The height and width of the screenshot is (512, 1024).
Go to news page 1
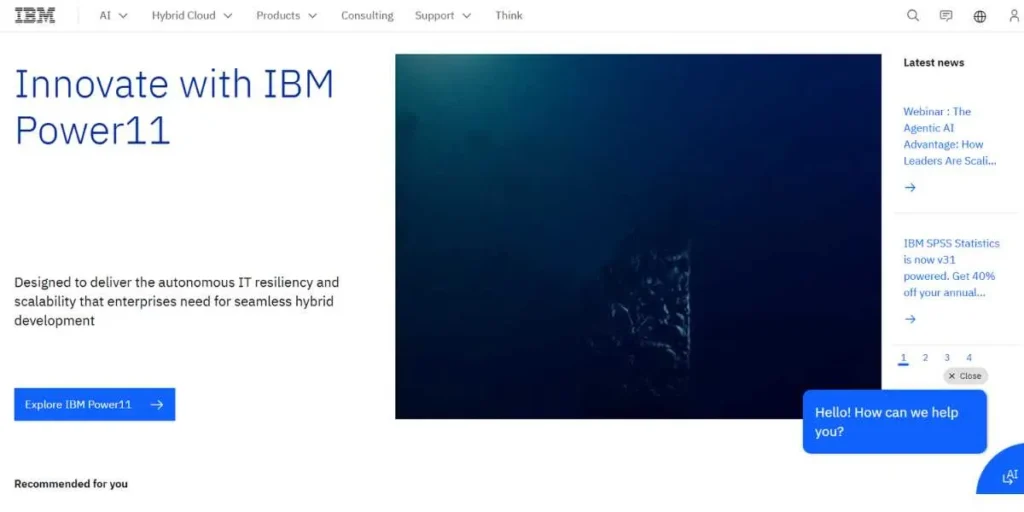903,358
